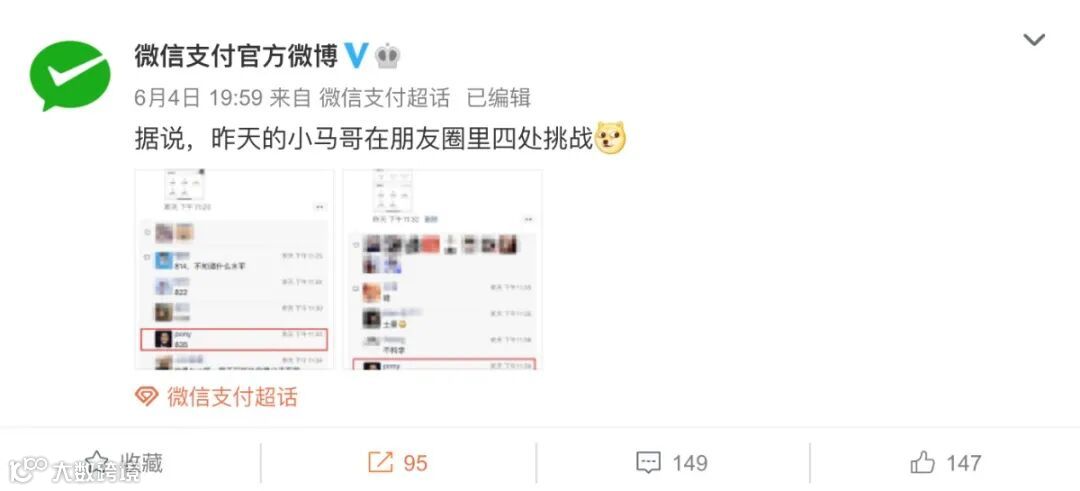This screenshot has width=1080, height=491.
Task: Like the post with thumbs-up icon
Action: (923, 462)
